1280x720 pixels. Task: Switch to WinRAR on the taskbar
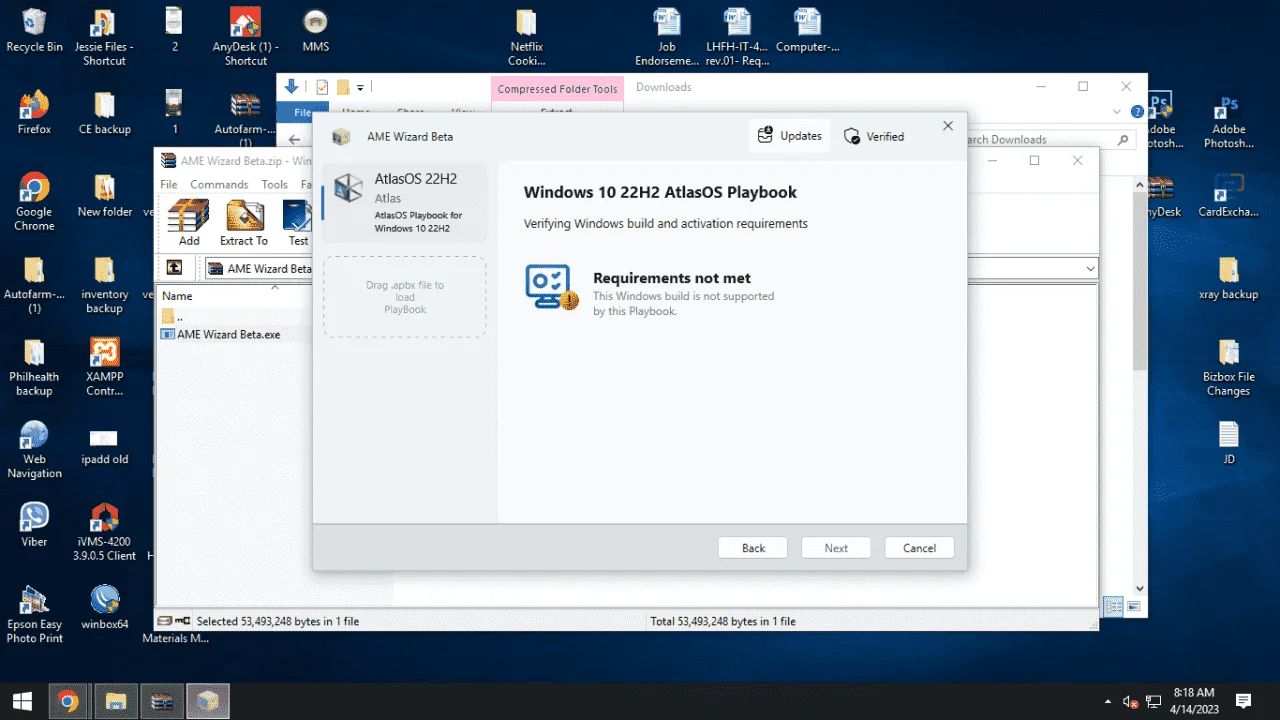pyautogui.click(x=161, y=701)
